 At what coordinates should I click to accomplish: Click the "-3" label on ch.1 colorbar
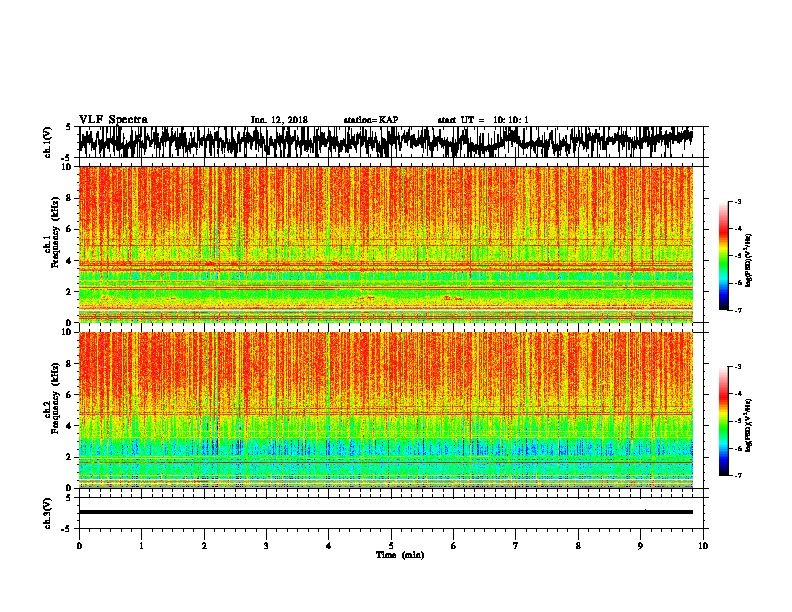point(737,201)
